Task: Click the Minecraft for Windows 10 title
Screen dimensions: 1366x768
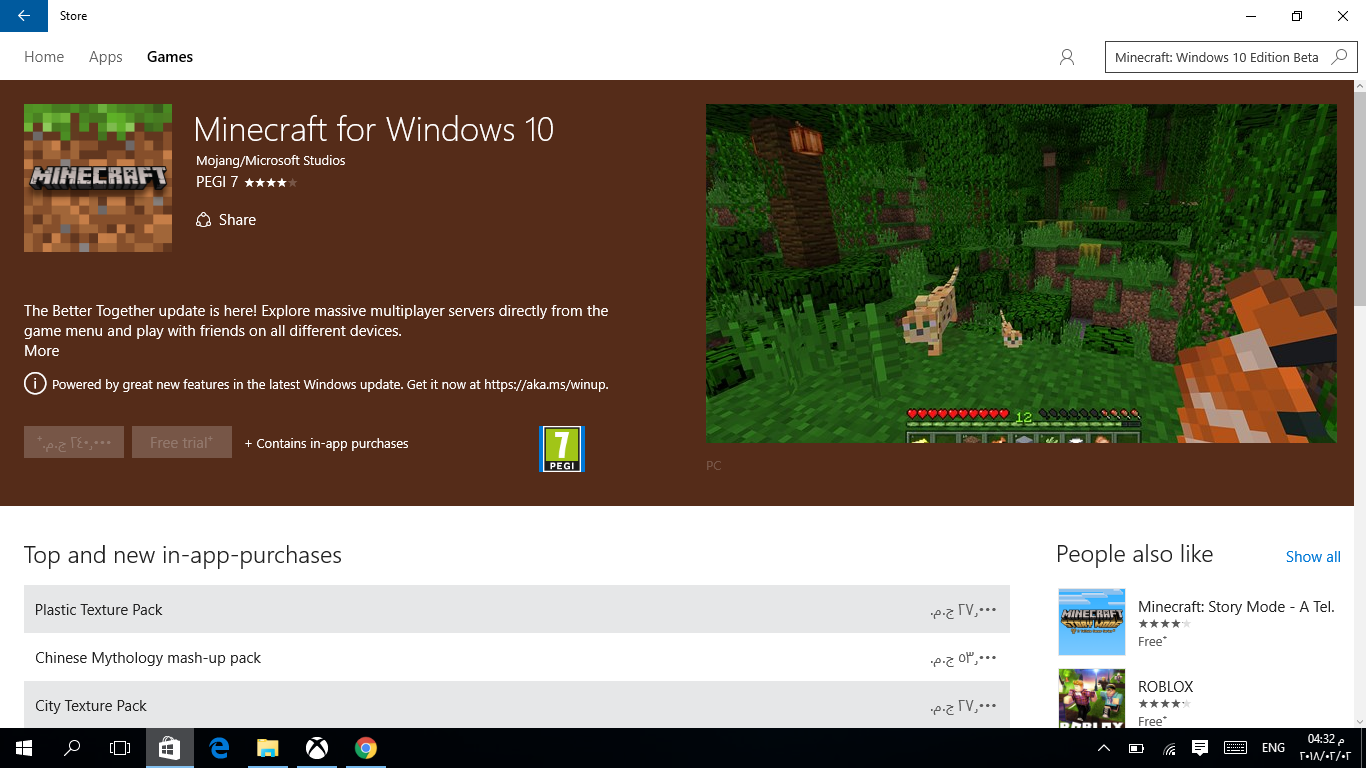Action: pyautogui.click(x=374, y=129)
